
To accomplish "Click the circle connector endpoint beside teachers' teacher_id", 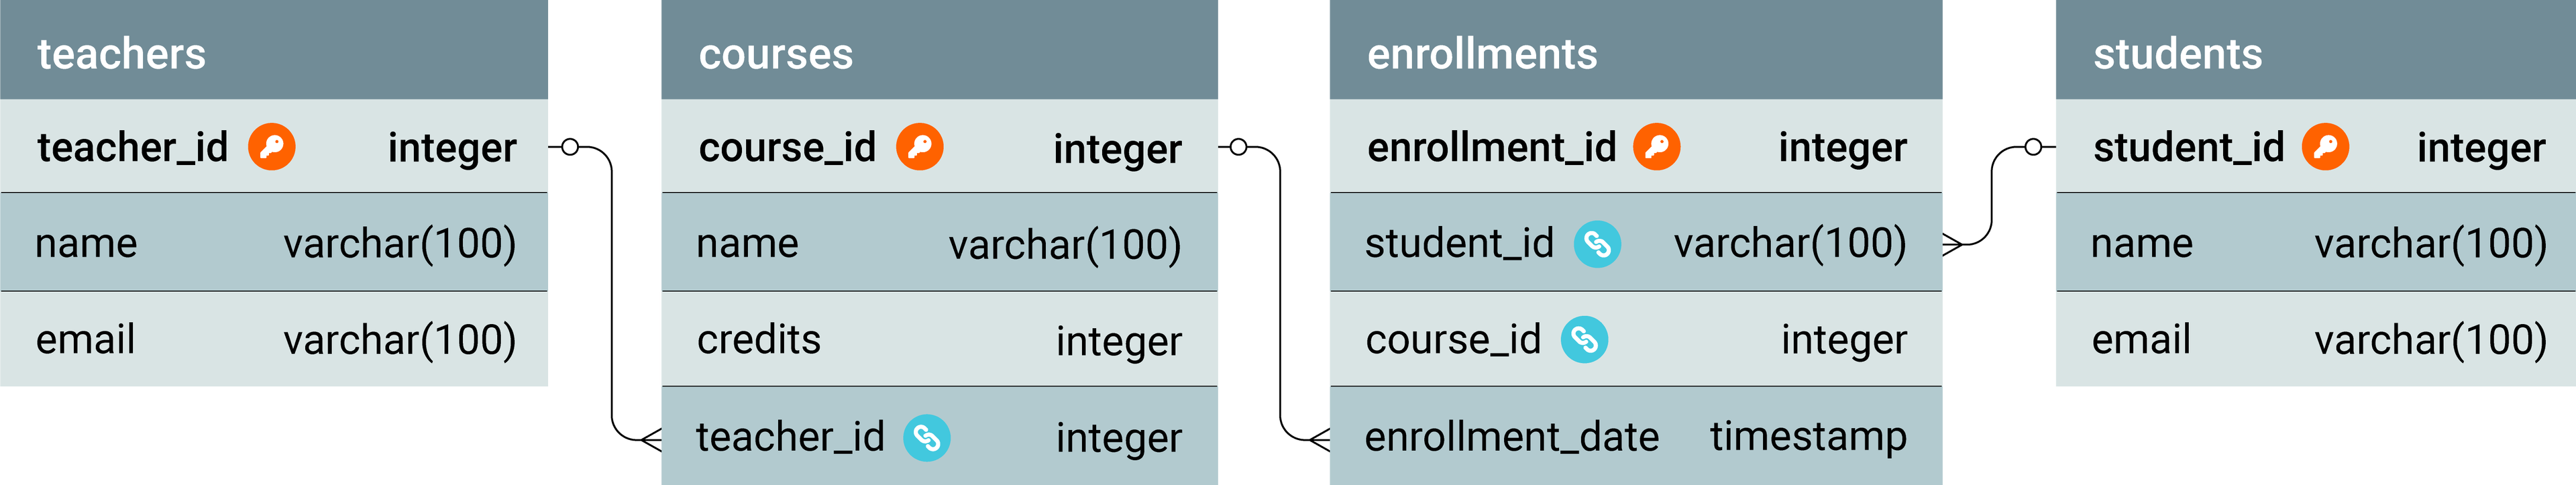I will [570, 147].
